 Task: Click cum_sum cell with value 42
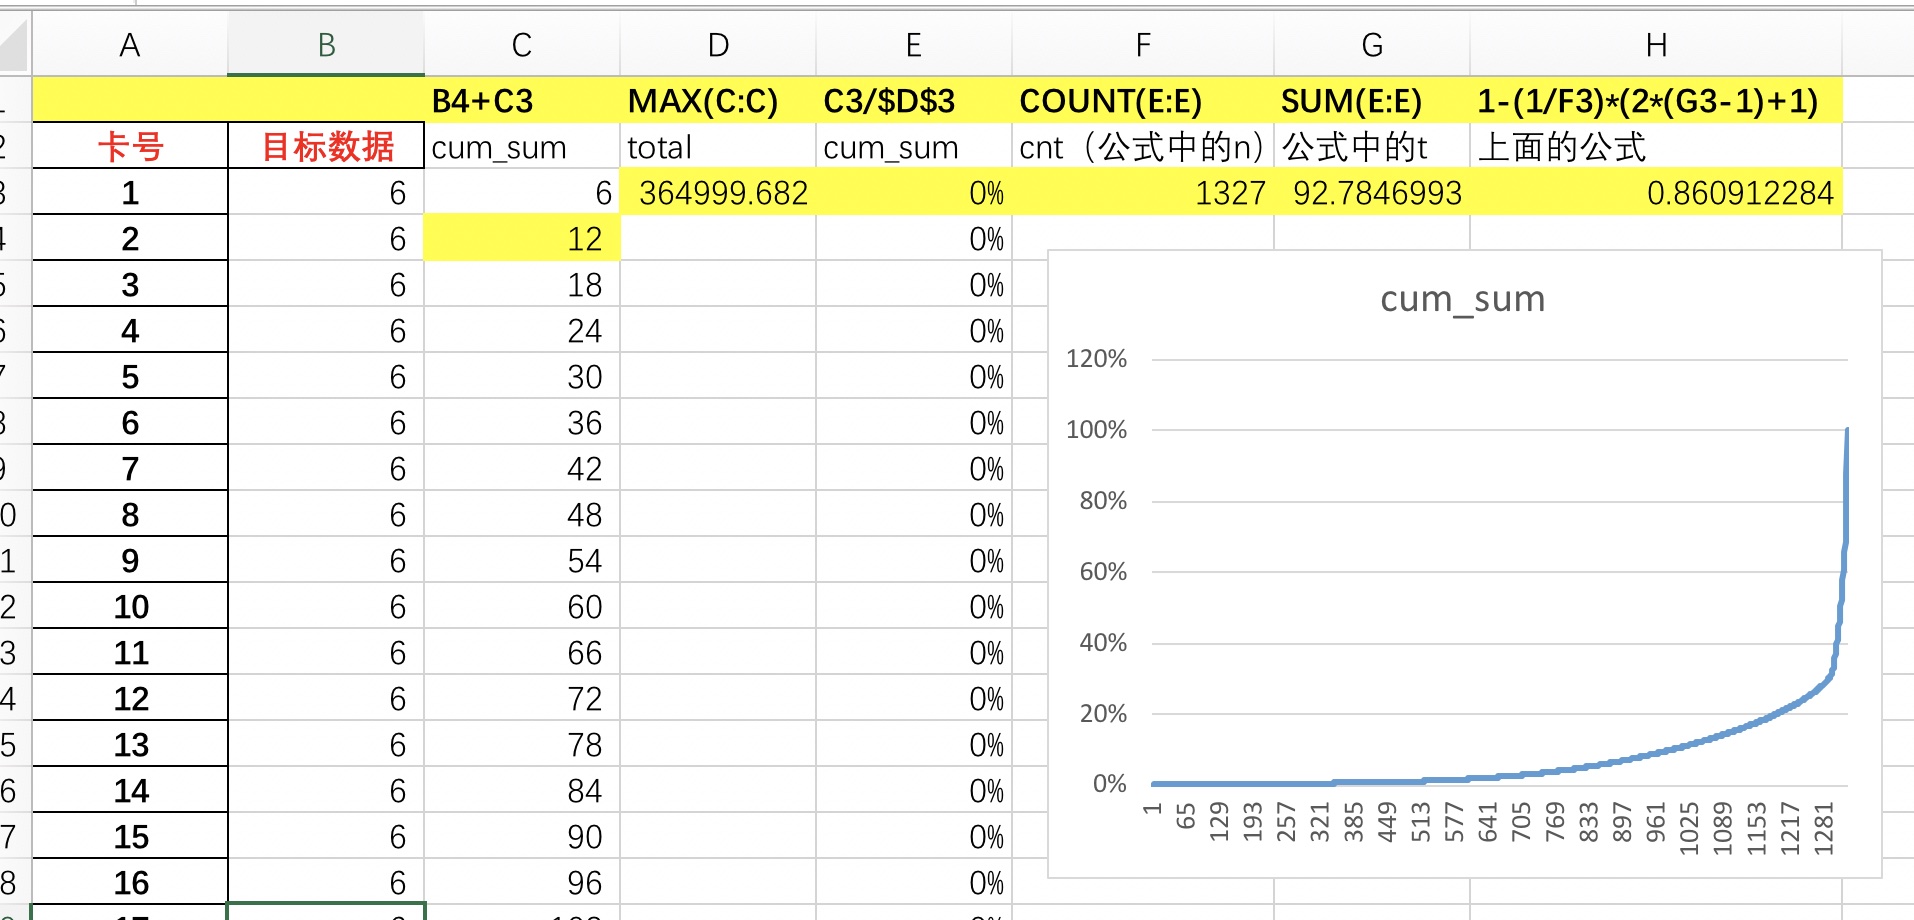tap(522, 468)
